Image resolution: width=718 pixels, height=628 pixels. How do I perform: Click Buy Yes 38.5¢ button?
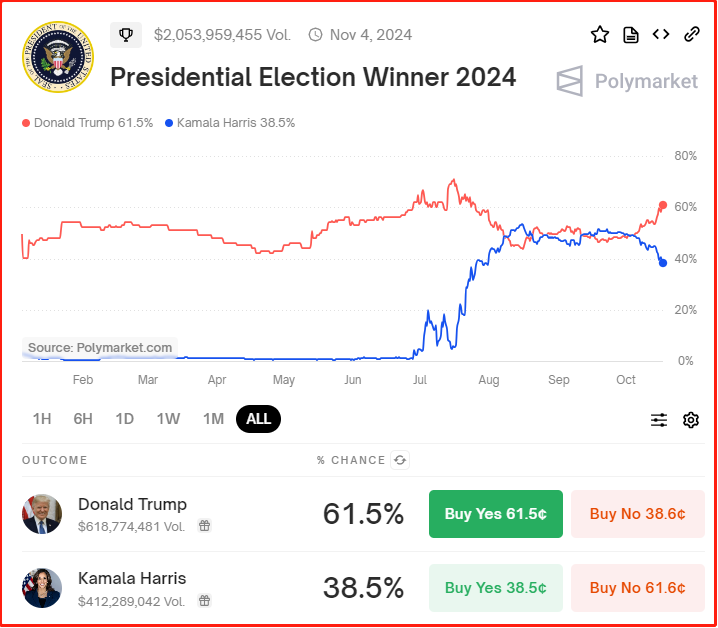click(x=495, y=588)
